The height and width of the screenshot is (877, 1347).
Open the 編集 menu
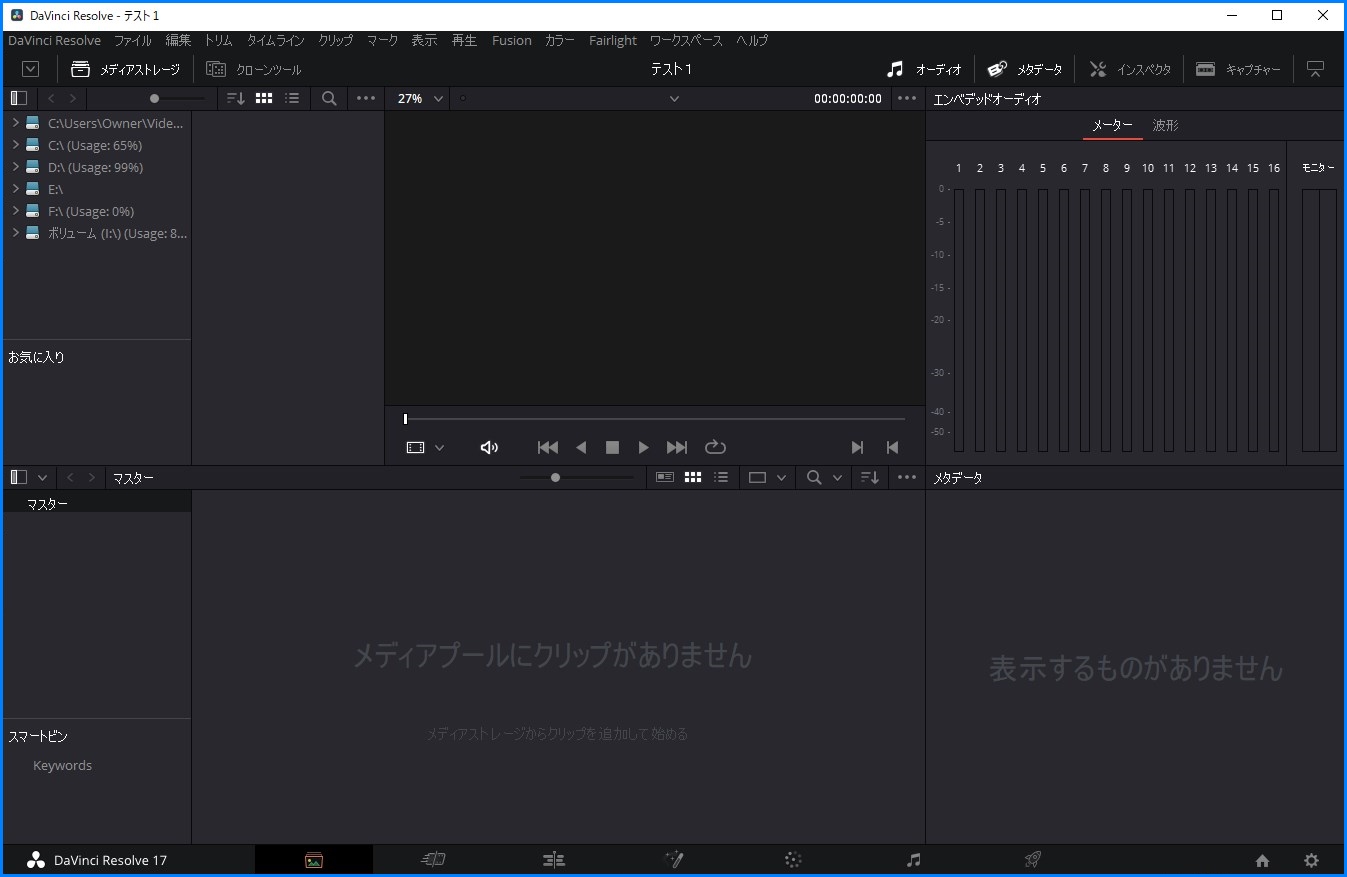pos(178,41)
